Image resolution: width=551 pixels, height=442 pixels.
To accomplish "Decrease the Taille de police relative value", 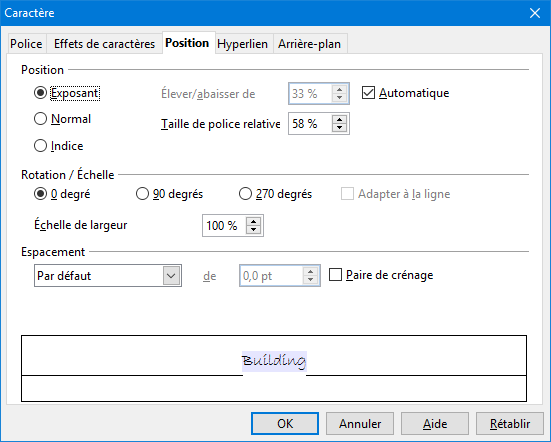I will click(339, 128).
